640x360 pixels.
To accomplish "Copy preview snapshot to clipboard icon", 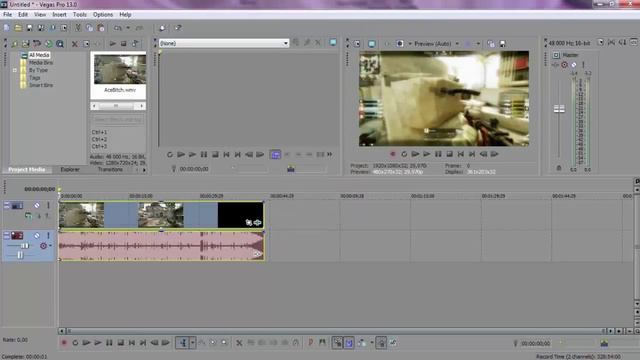I will pyautogui.click(x=491, y=44).
